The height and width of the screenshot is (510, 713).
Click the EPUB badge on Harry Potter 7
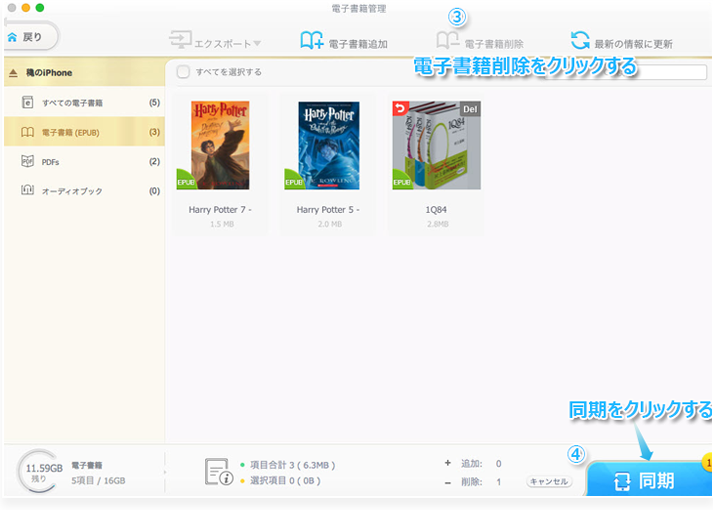185,181
